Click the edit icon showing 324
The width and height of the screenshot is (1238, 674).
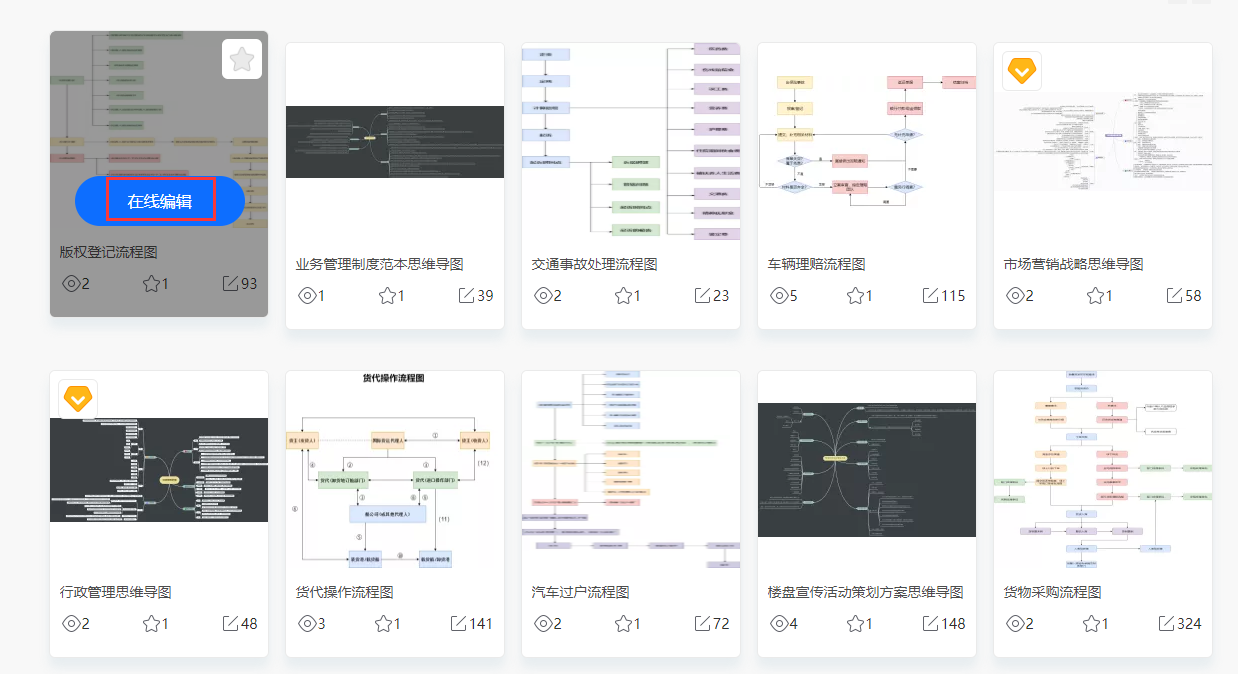click(1166, 623)
